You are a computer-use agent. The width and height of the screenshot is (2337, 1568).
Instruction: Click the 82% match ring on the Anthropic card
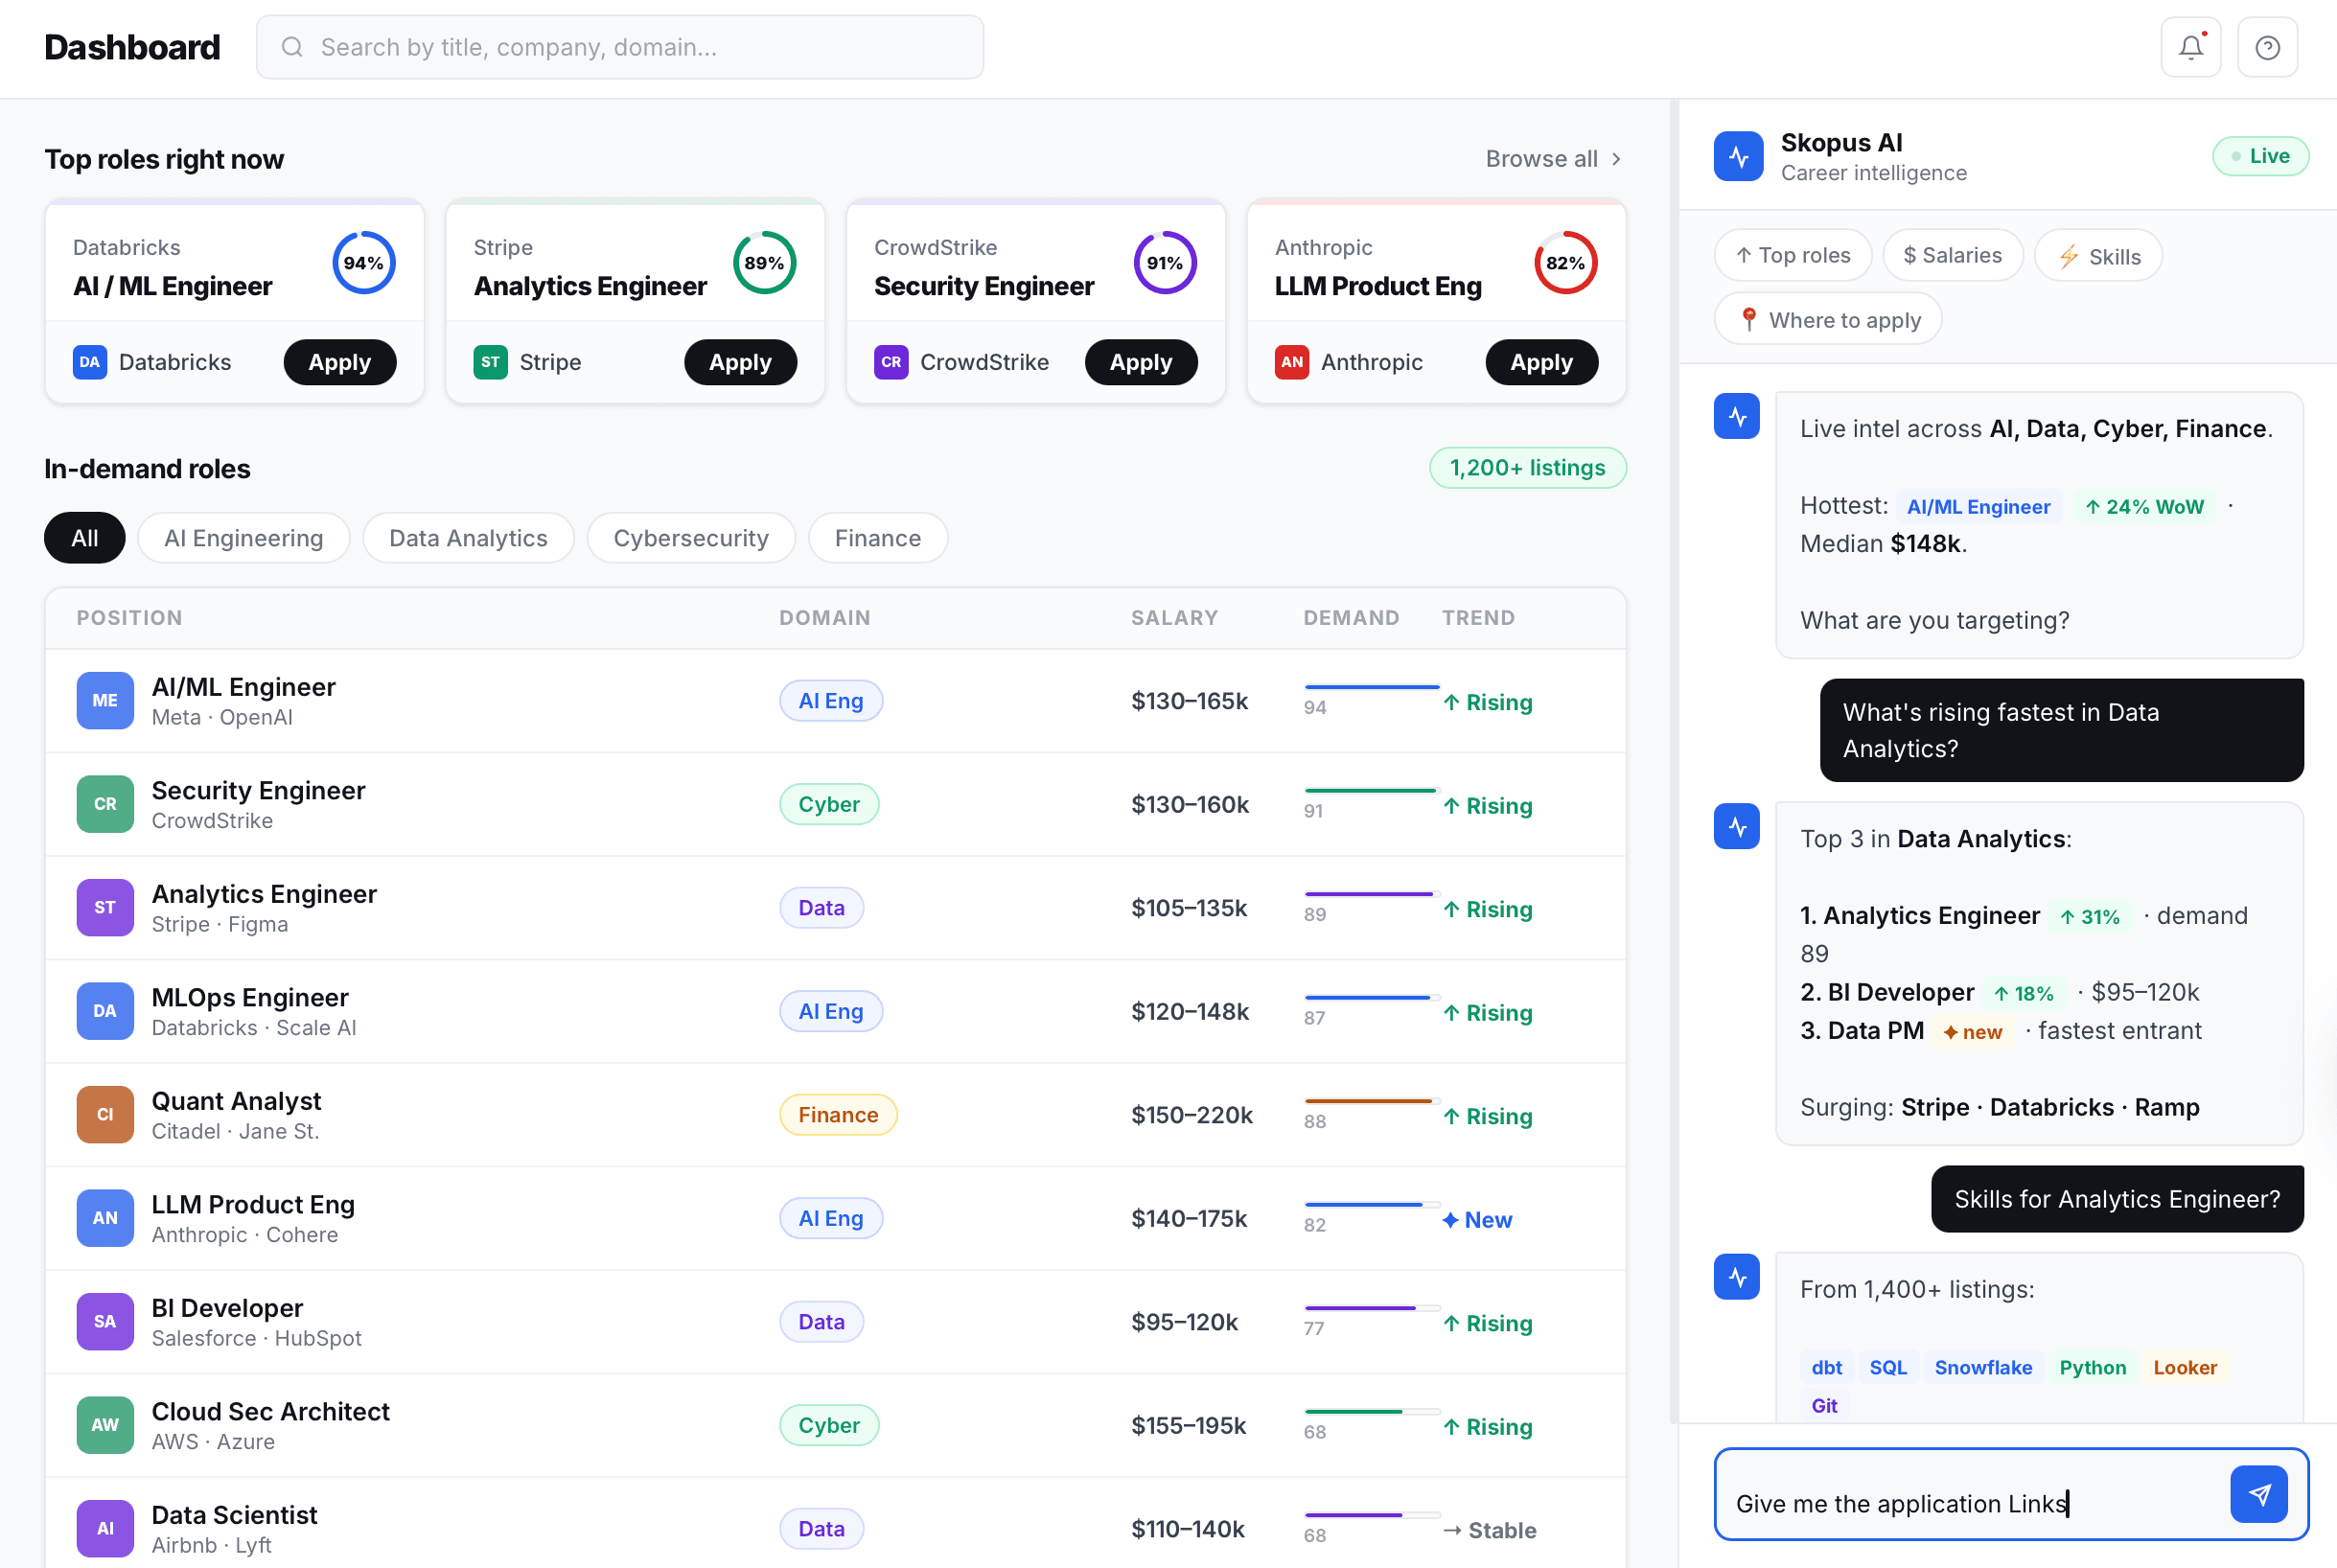coord(1566,263)
